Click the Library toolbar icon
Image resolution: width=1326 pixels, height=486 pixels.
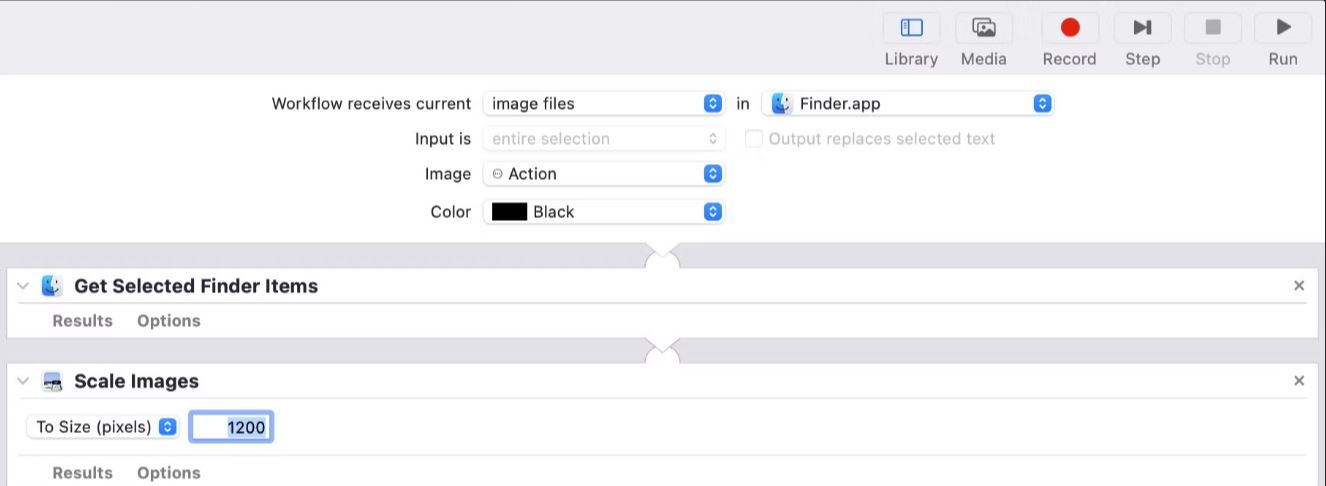coord(911,28)
